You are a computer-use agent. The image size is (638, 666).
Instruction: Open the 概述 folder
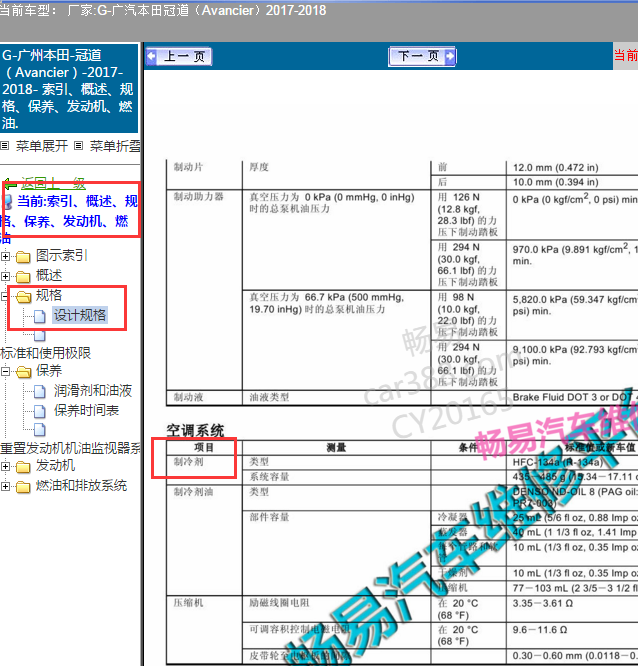49,275
